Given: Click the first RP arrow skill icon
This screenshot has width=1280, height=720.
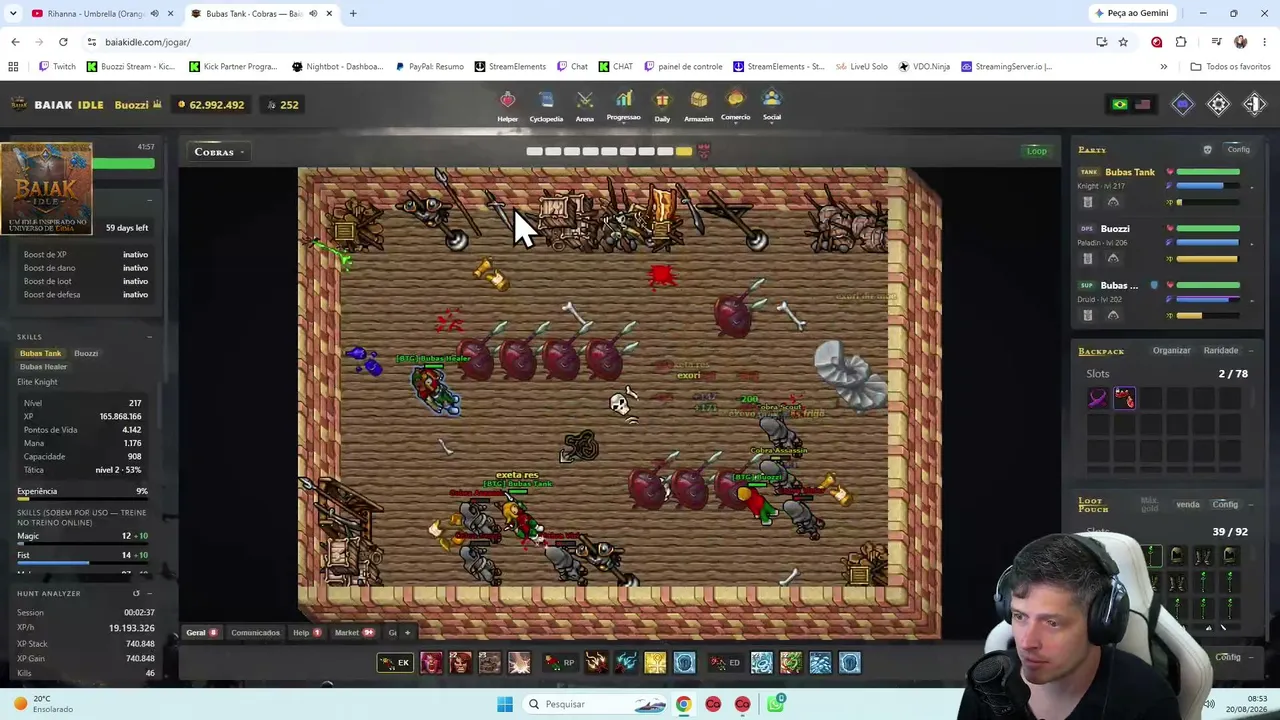Looking at the screenshot, I should click(596, 662).
